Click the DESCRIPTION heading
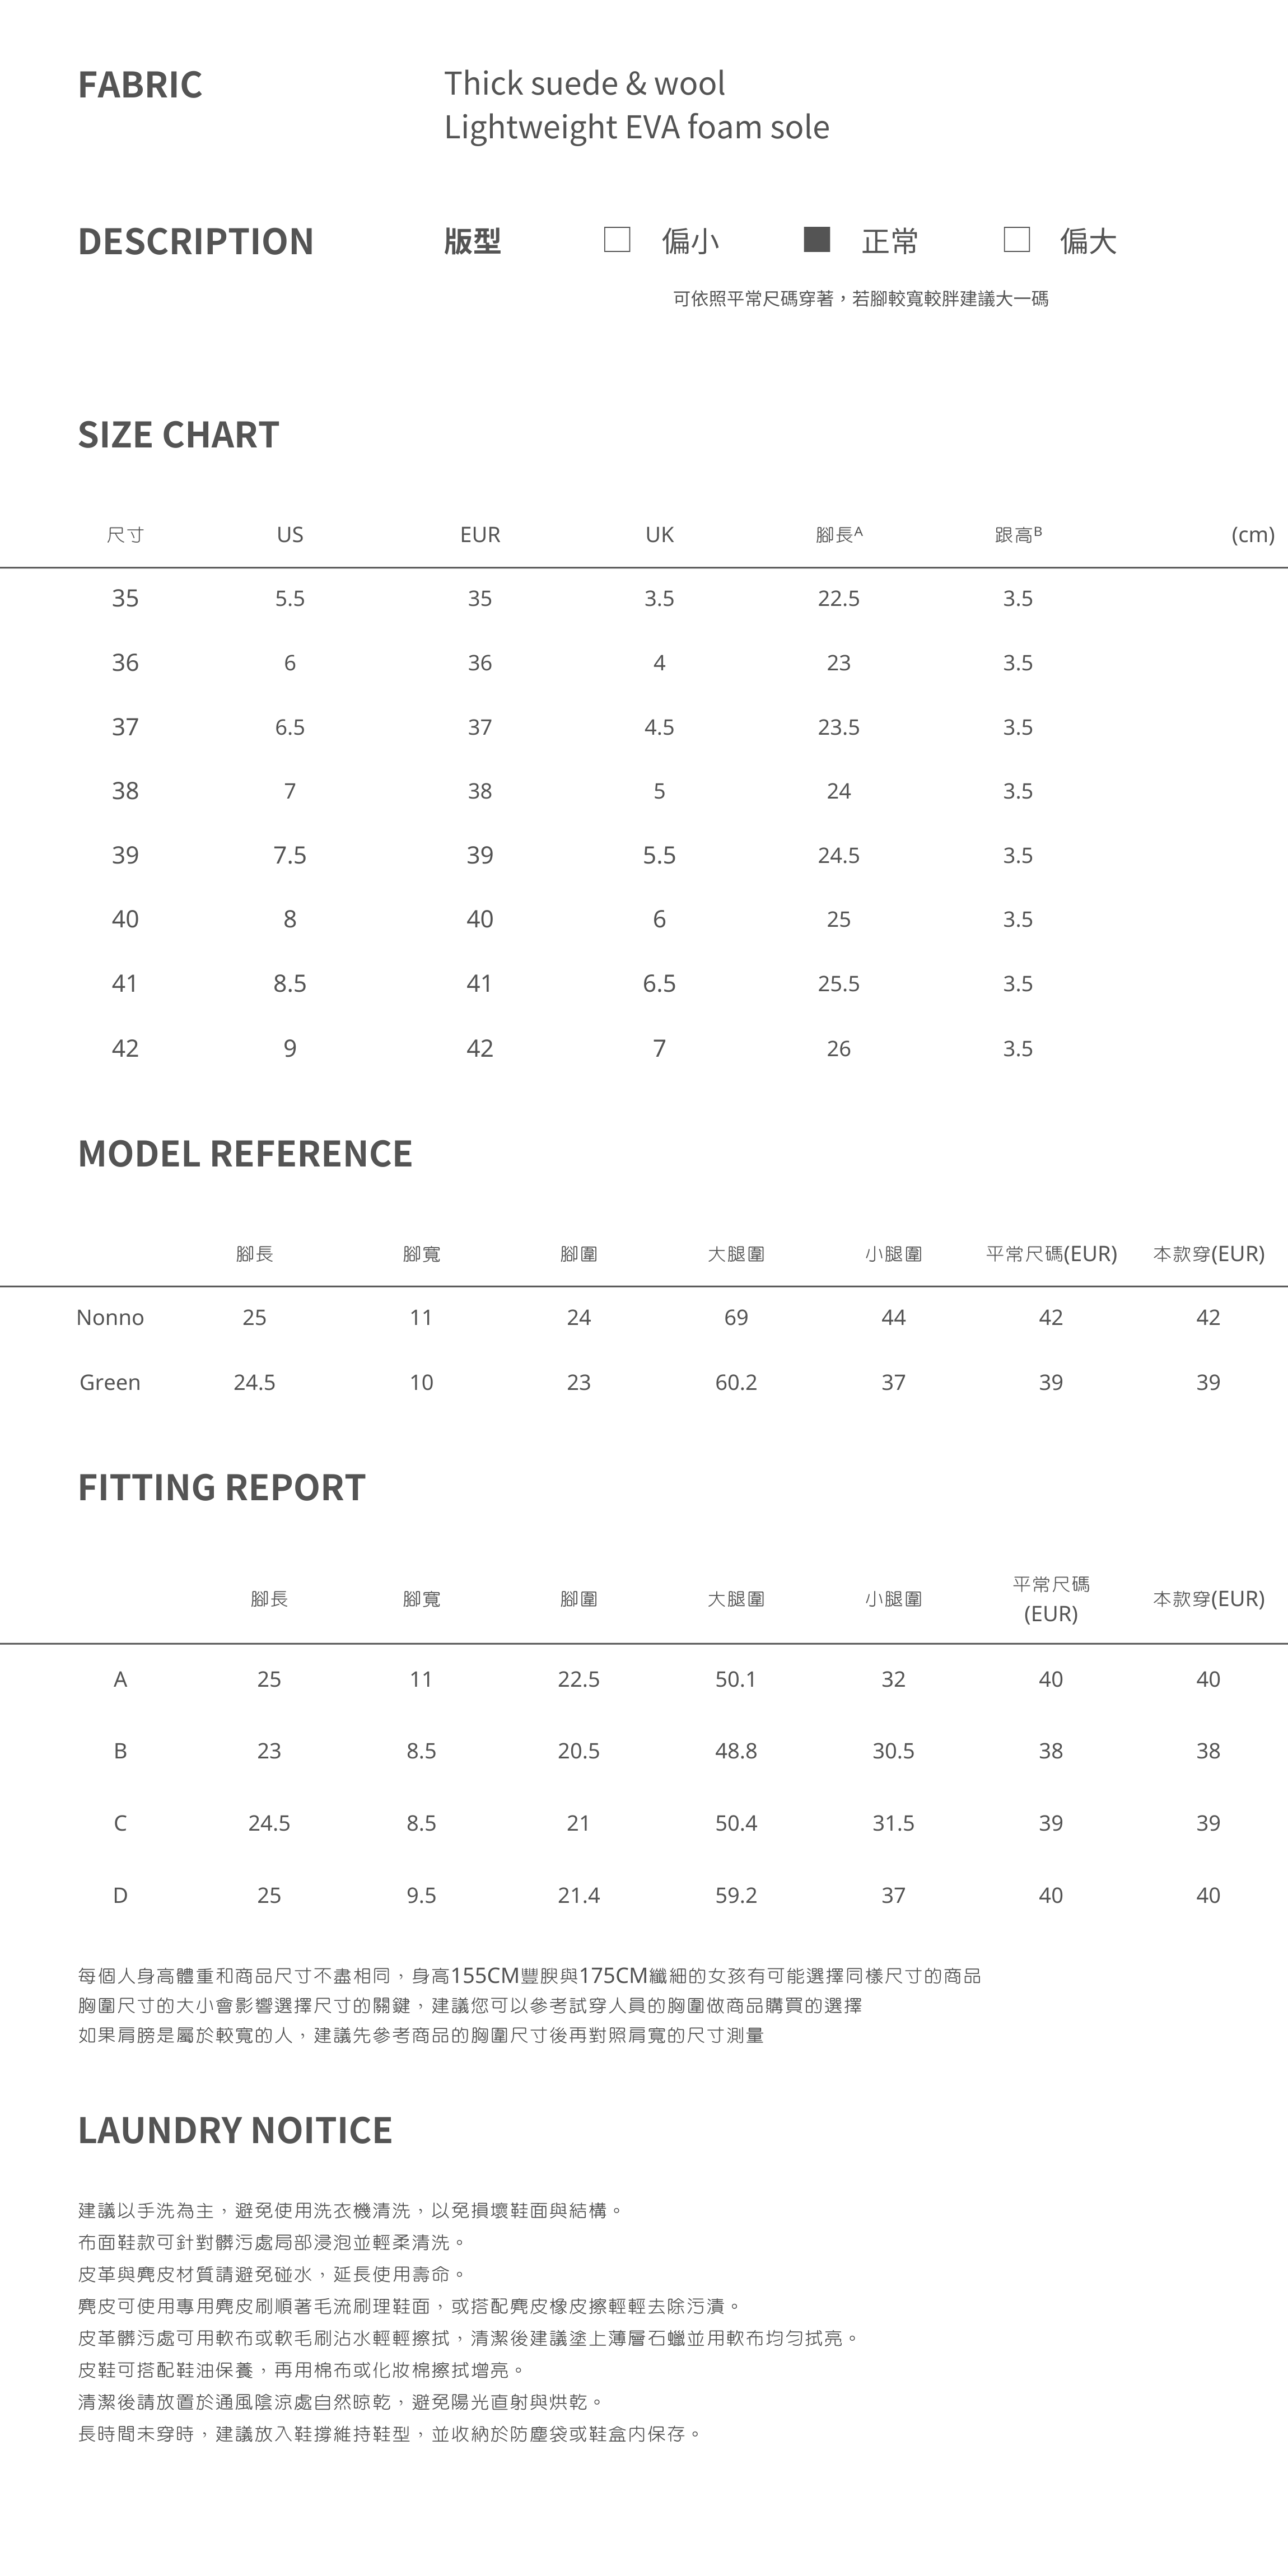The width and height of the screenshot is (1288, 2576). point(196,242)
